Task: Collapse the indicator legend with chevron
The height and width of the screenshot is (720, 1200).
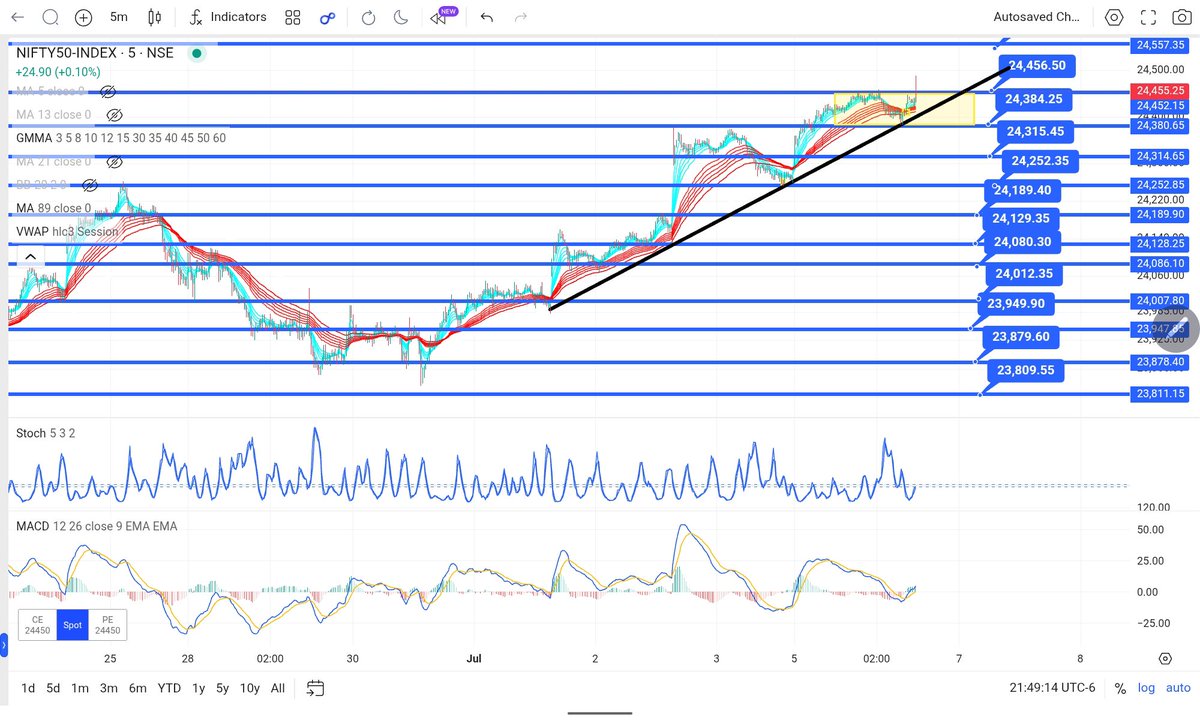Action: point(29,257)
